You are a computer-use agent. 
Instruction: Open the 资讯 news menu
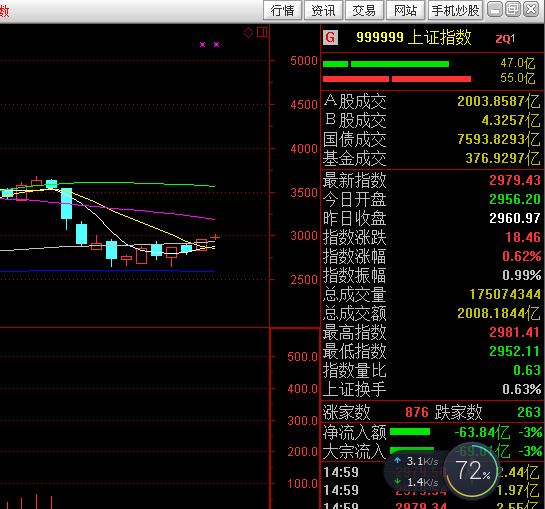323,10
